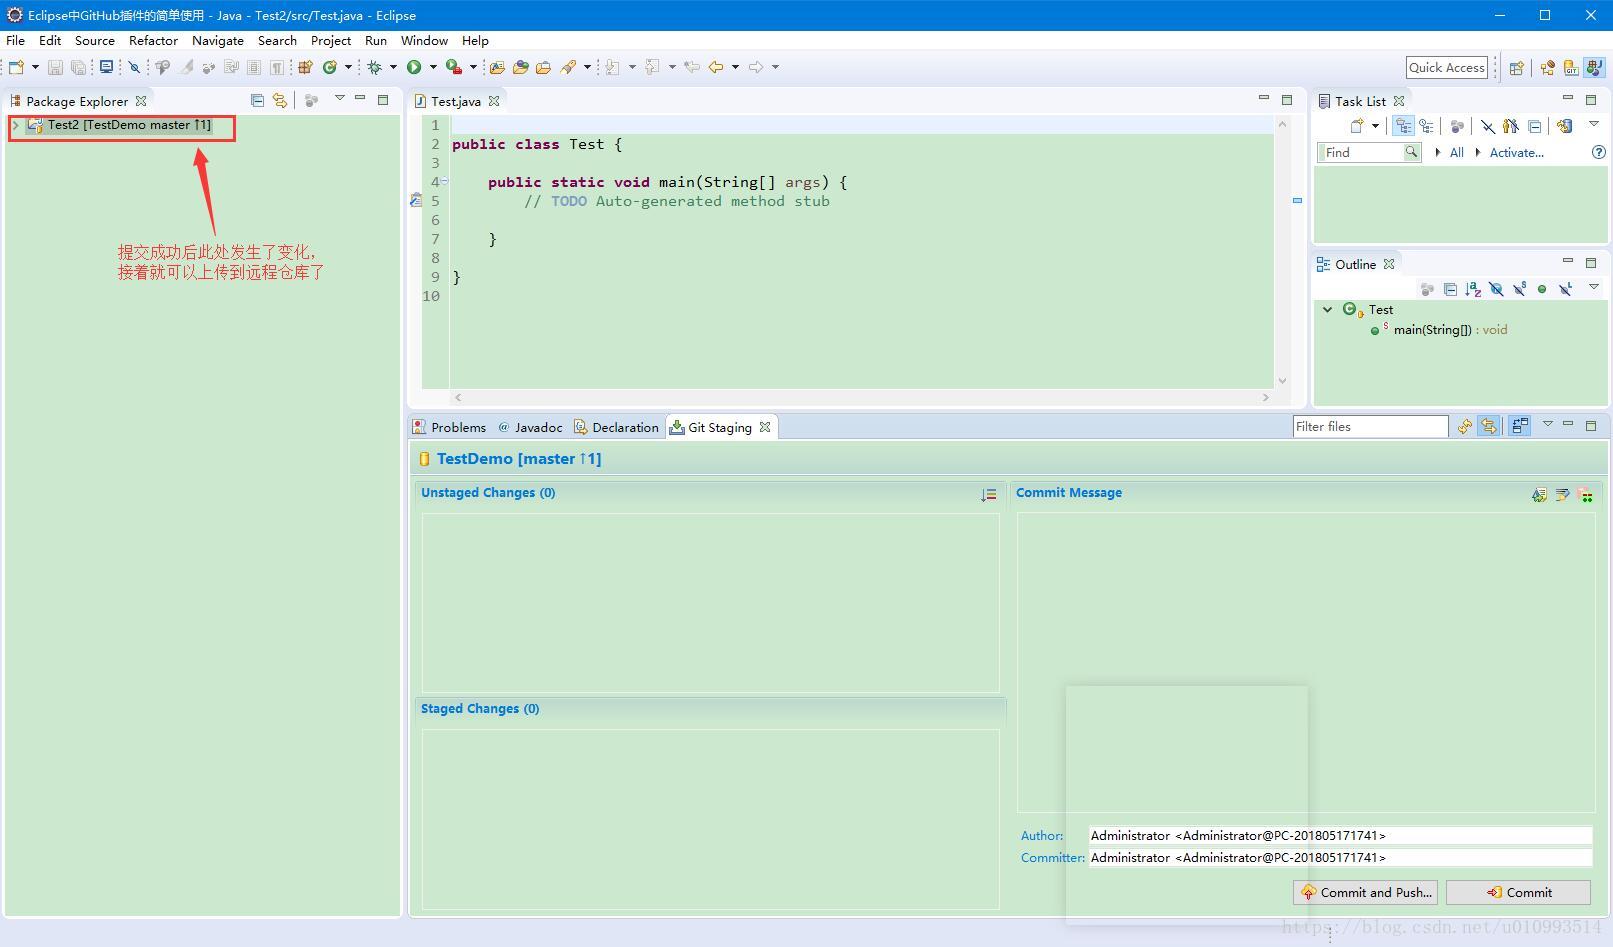
Task: Collapse All in Task List toolbar
Action: (x=1535, y=126)
